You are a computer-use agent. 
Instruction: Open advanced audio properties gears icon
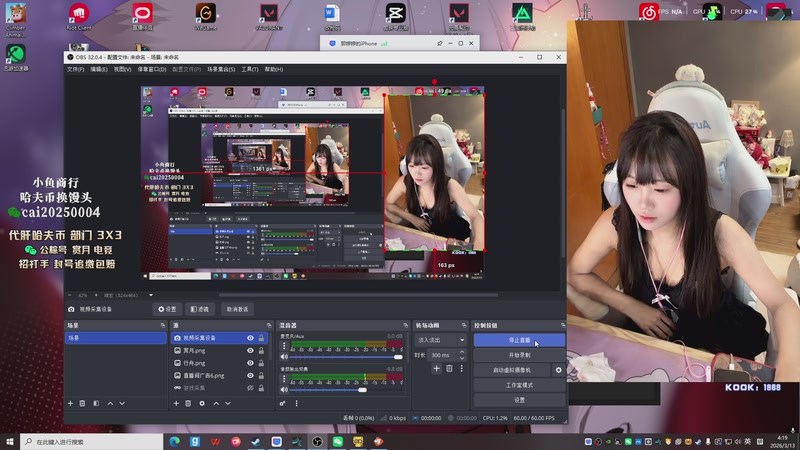coord(283,403)
